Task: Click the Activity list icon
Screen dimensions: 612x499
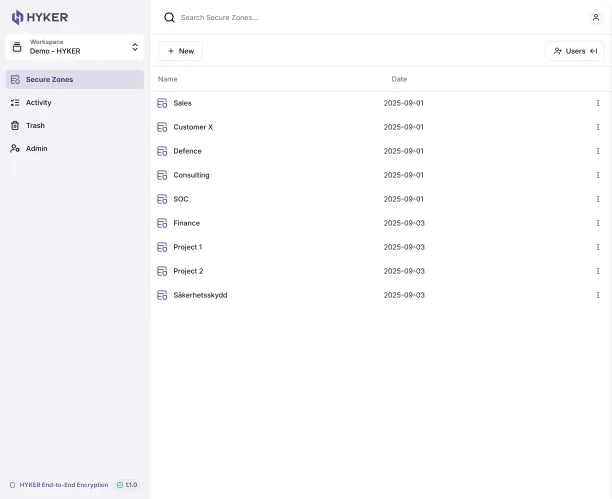Action: 15,103
